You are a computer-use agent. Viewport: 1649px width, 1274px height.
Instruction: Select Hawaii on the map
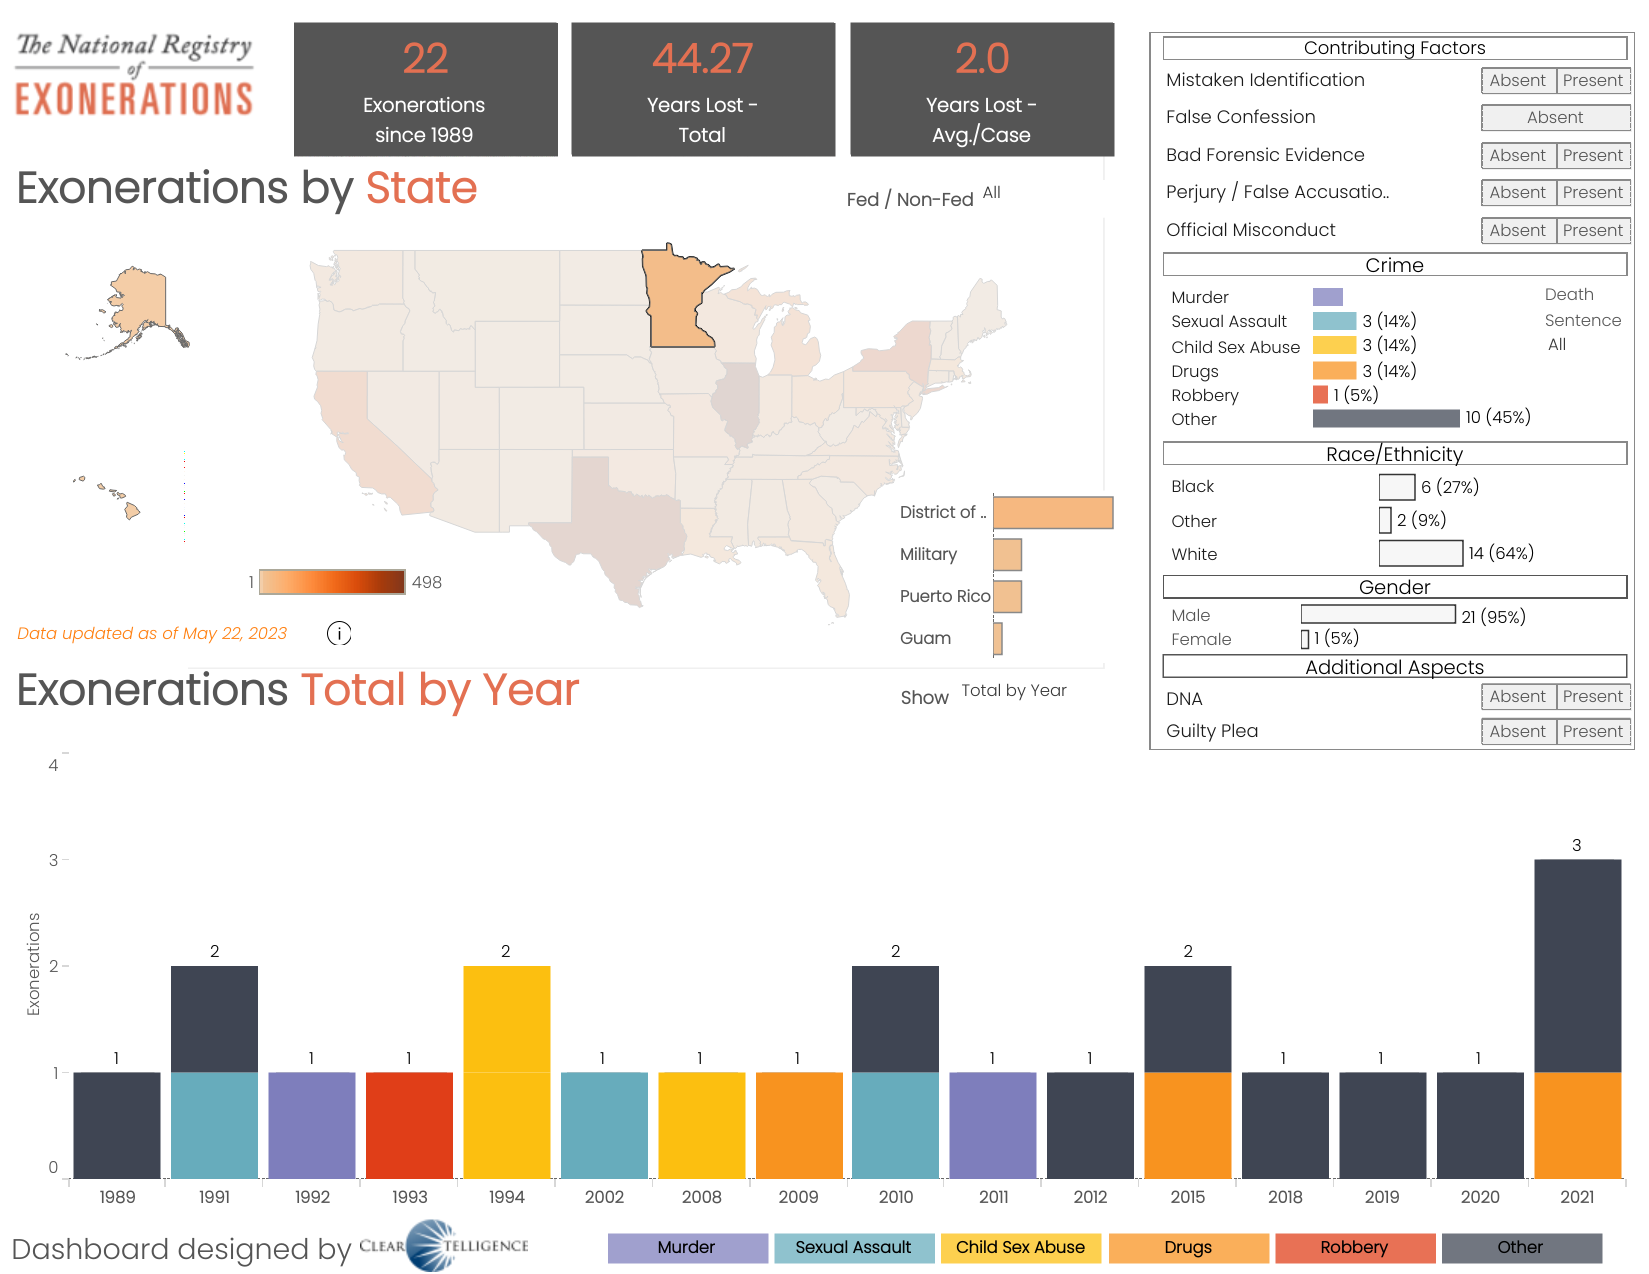[x=130, y=510]
